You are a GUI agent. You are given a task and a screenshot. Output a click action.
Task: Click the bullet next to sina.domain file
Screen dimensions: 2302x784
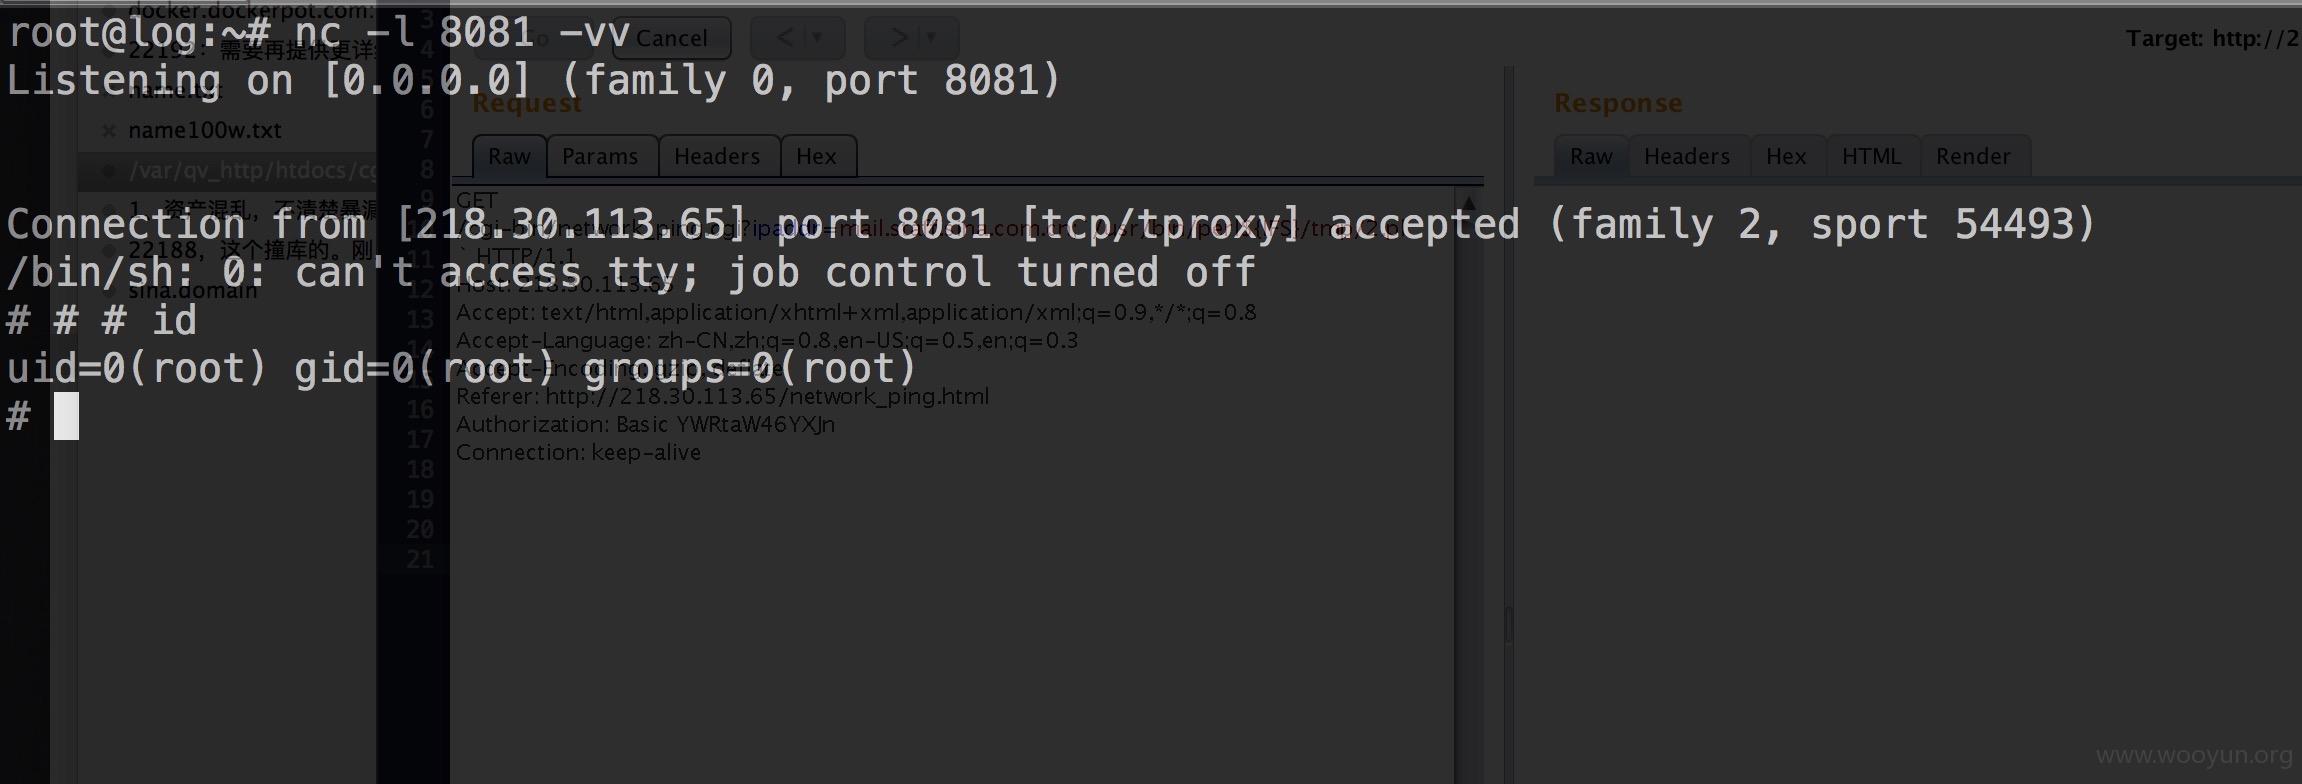tap(109, 291)
